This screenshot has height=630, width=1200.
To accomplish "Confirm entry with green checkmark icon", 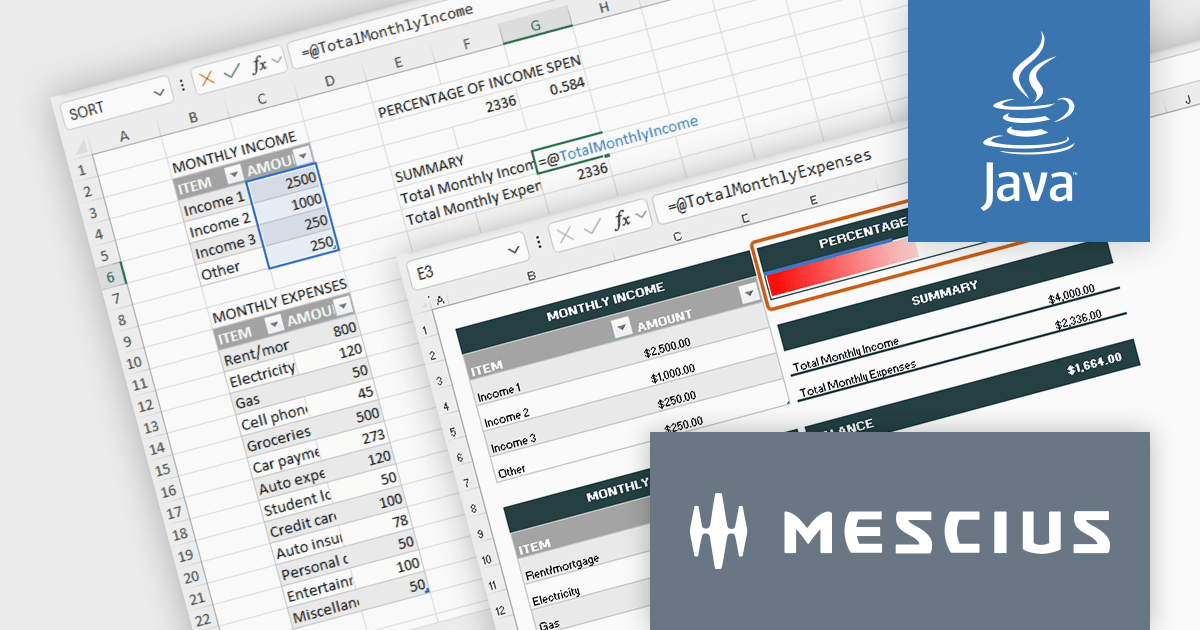I will pyautogui.click(x=231, y=70).
